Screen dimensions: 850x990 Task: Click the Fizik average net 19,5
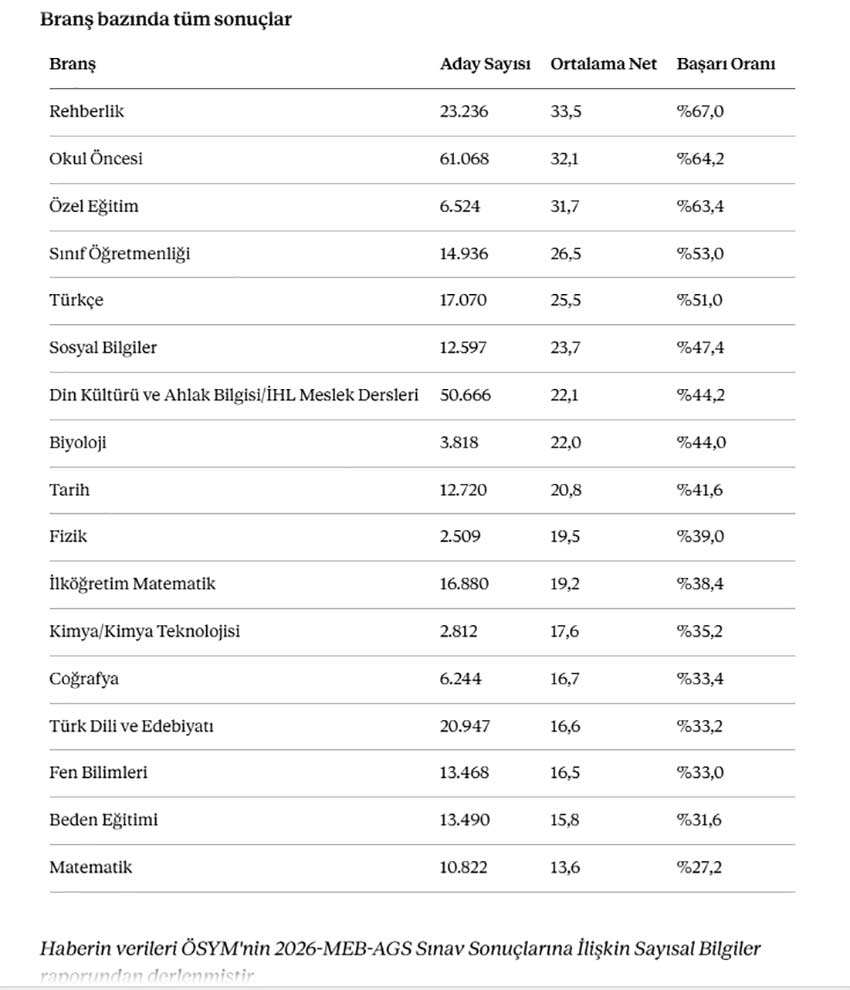(565, 537)
